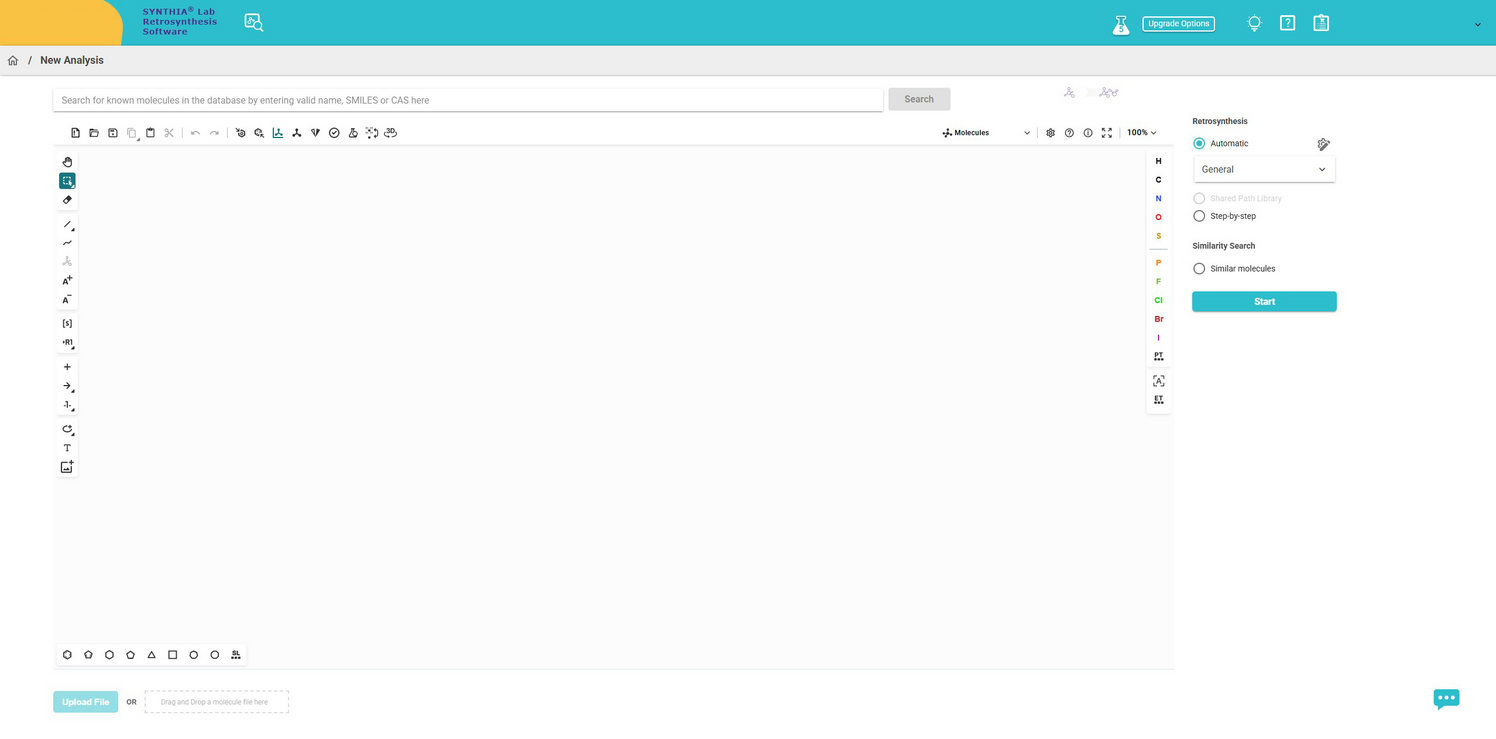
Task: Select the Hand pan tool
Action: coord(67,162)
